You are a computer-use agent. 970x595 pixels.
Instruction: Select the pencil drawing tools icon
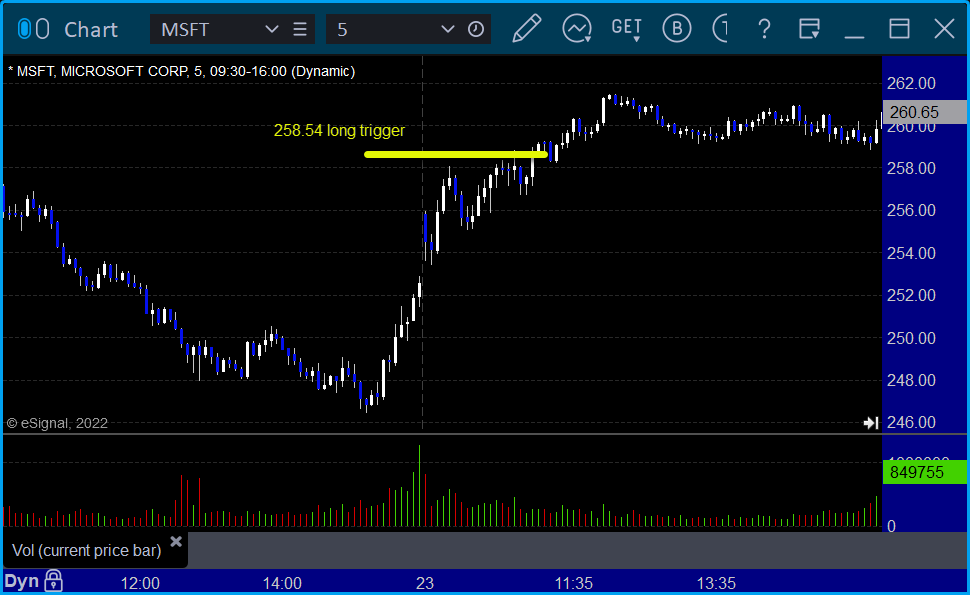coord(526,28)
